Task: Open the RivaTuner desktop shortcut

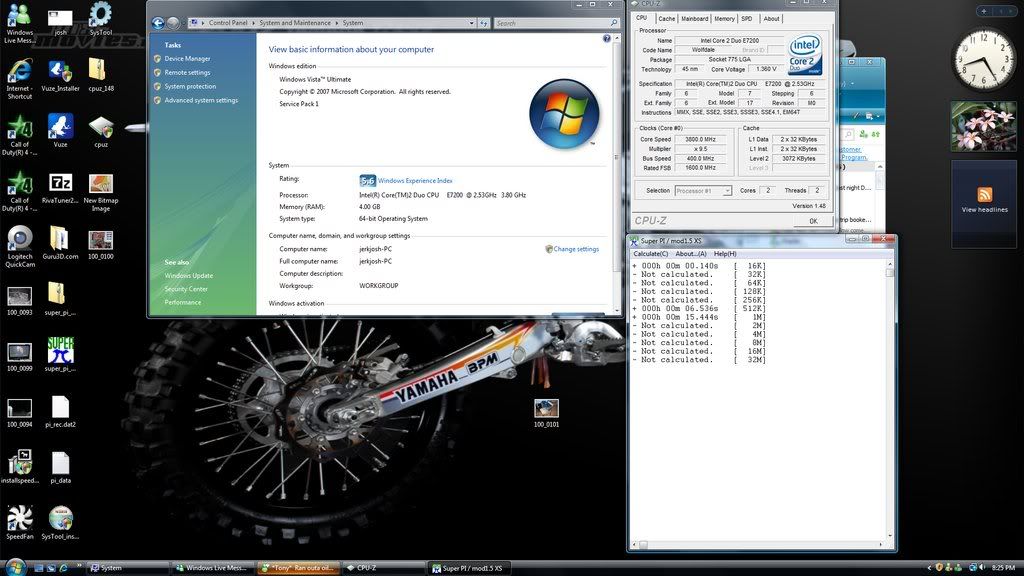Action: 60,188
